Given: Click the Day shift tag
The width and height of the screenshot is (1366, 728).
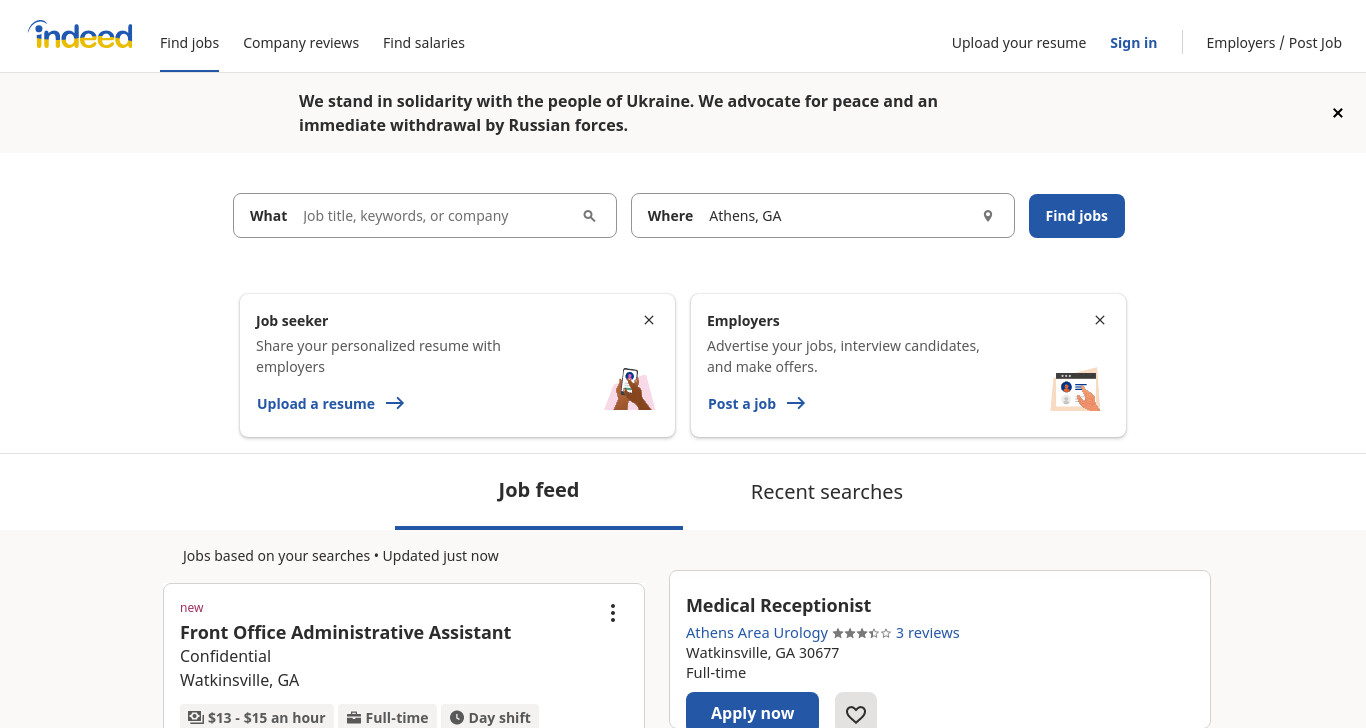Looking at the screenshot, I should coord(490,717).
